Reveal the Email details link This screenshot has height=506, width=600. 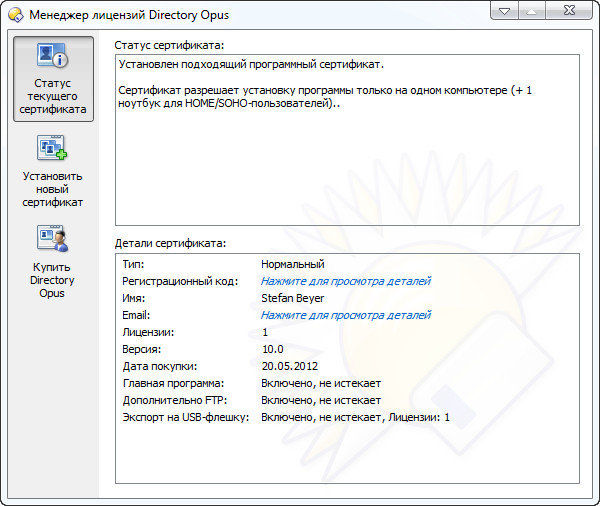coord(345,315)
